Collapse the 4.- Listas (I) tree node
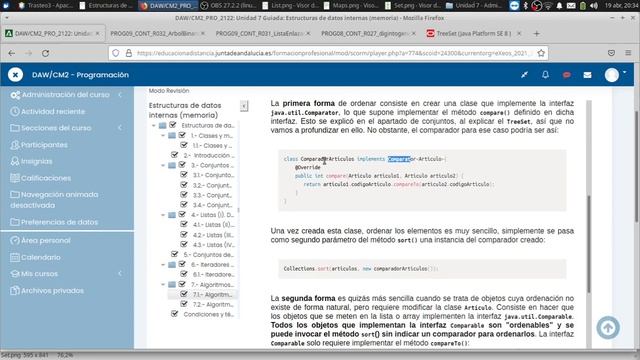 coord(163,215)
